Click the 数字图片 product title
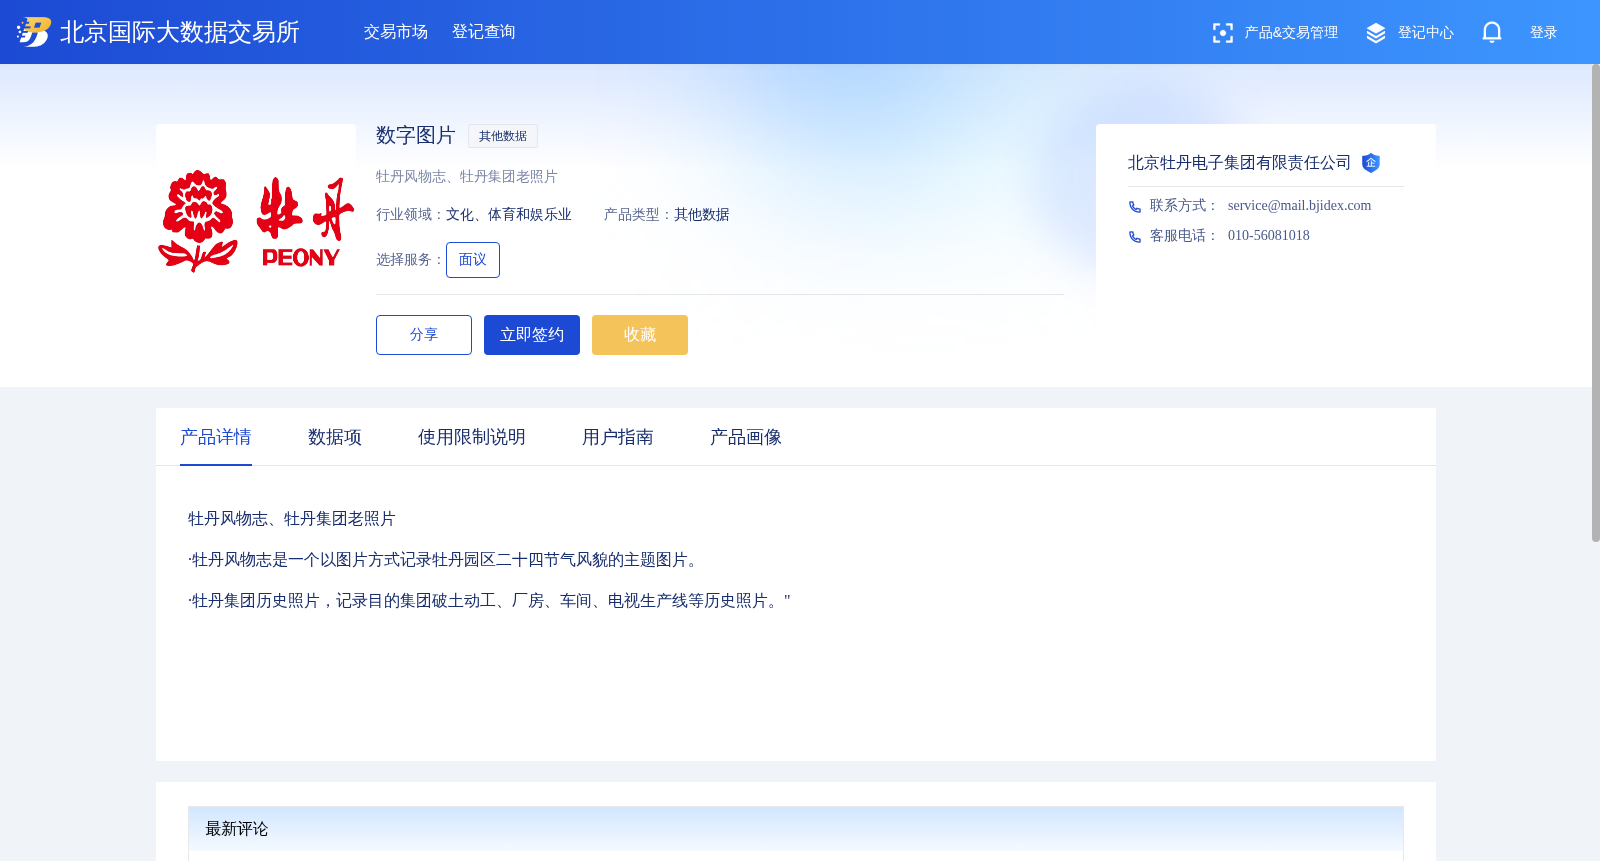 pos(416,135)
